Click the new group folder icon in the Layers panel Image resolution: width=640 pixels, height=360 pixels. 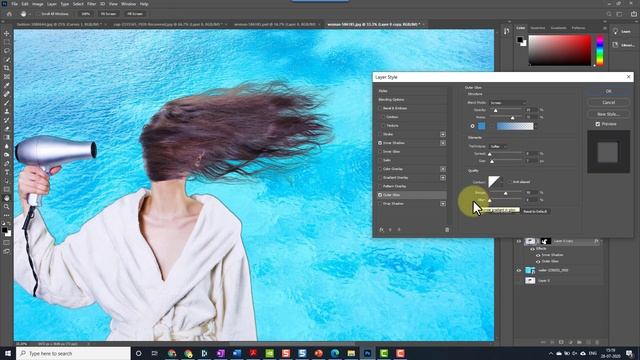[579, 342]
